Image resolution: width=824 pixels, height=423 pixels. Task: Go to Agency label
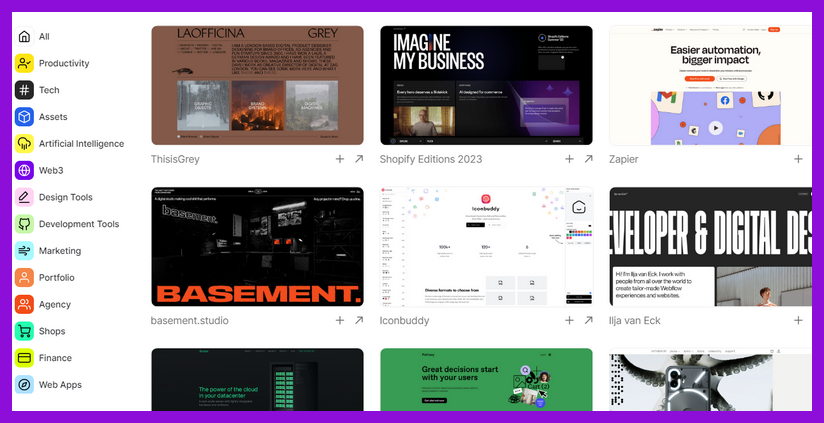click(55, 304)
